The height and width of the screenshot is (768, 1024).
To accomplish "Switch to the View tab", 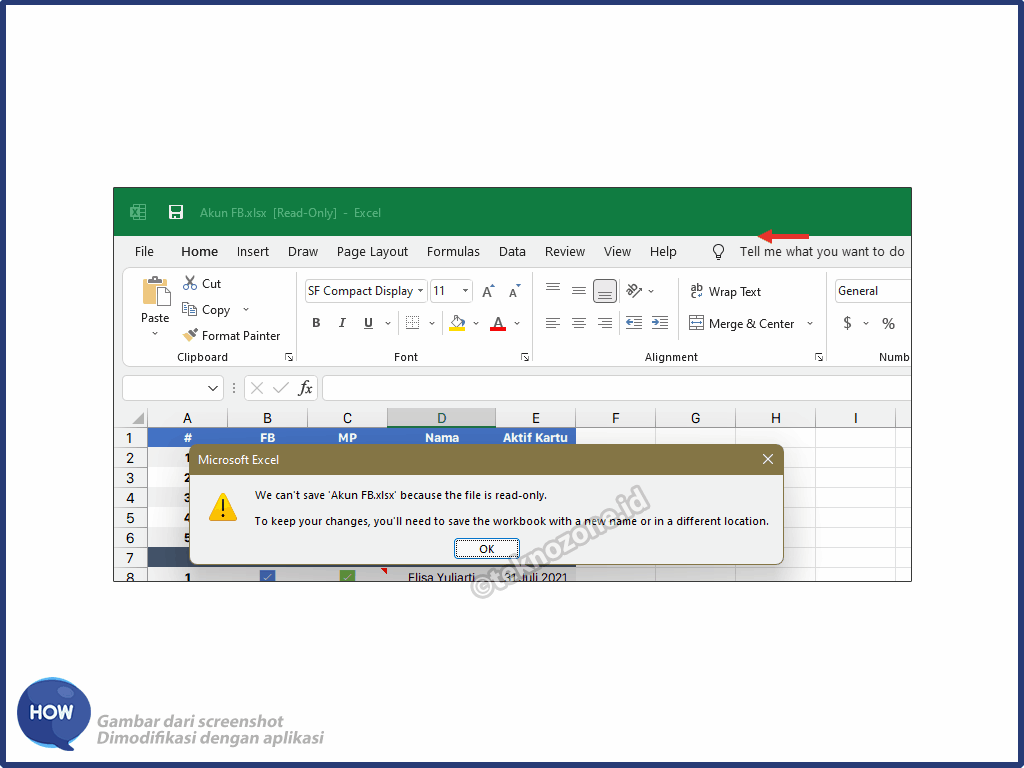I will [x=617, y=251].
